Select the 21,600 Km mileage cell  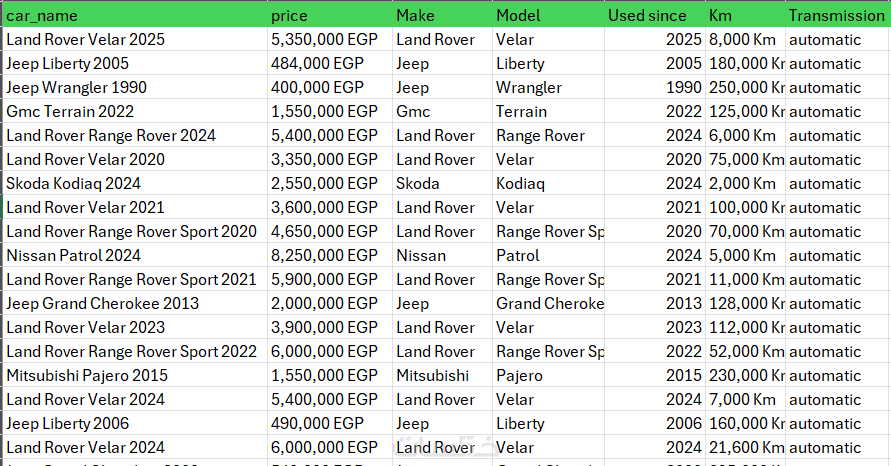click(x=745, y=448)
